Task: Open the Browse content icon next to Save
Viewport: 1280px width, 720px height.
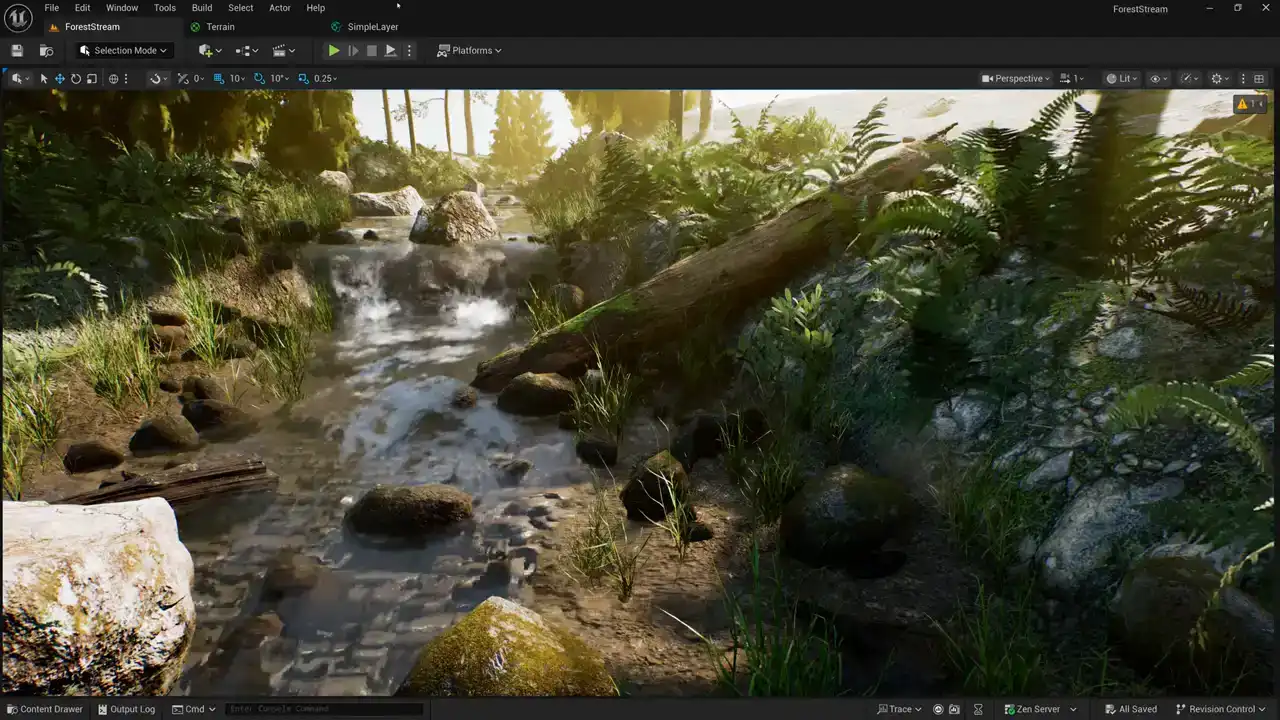Action: click(46, 51)
